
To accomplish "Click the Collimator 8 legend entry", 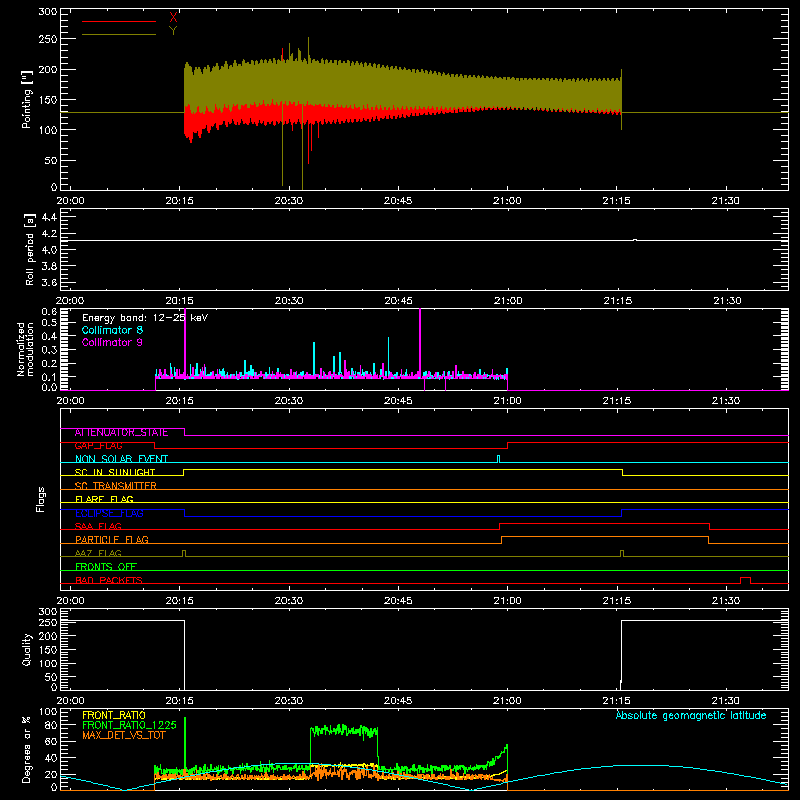I will click(112, 330).
